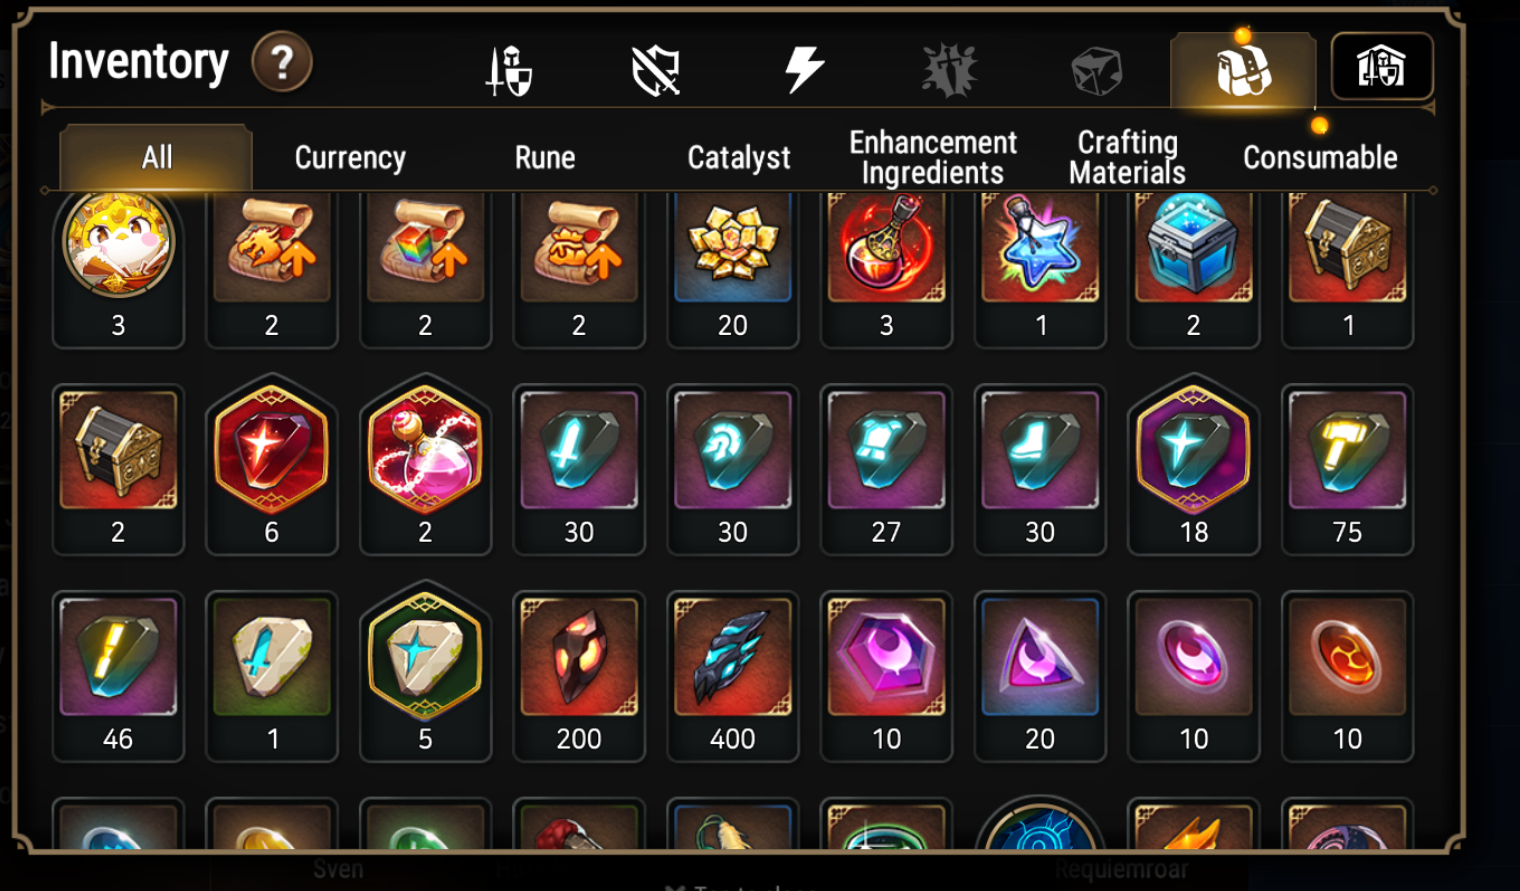Select the gold flower item with count 20
The height and width of the screenshot is (891, 1520).
coord(733,268)
